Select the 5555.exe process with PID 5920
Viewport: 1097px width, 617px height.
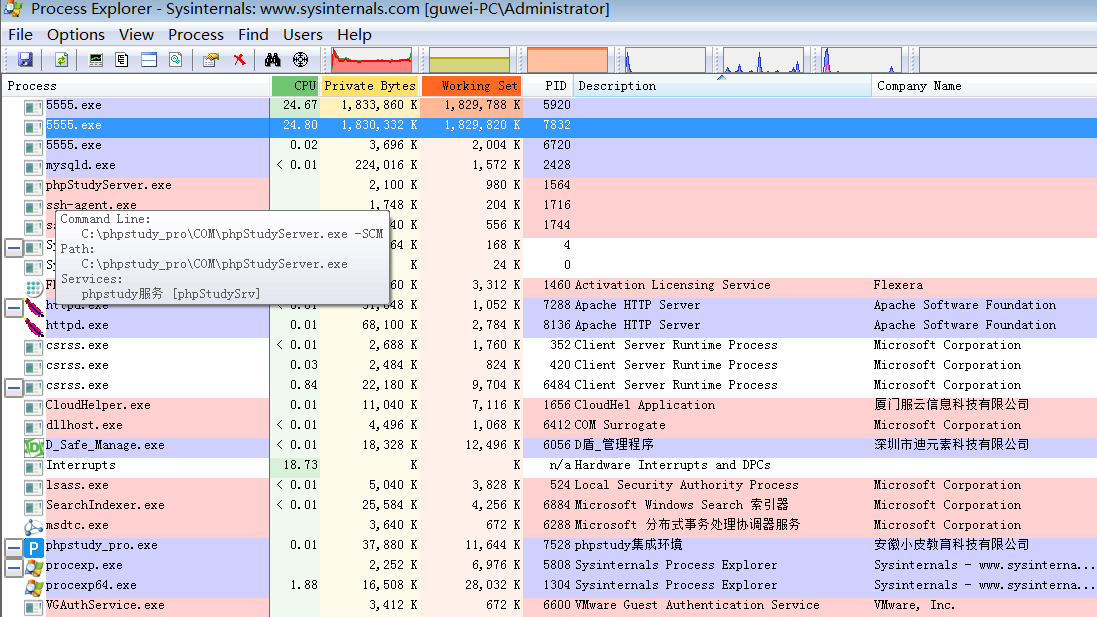click(548, 106)
